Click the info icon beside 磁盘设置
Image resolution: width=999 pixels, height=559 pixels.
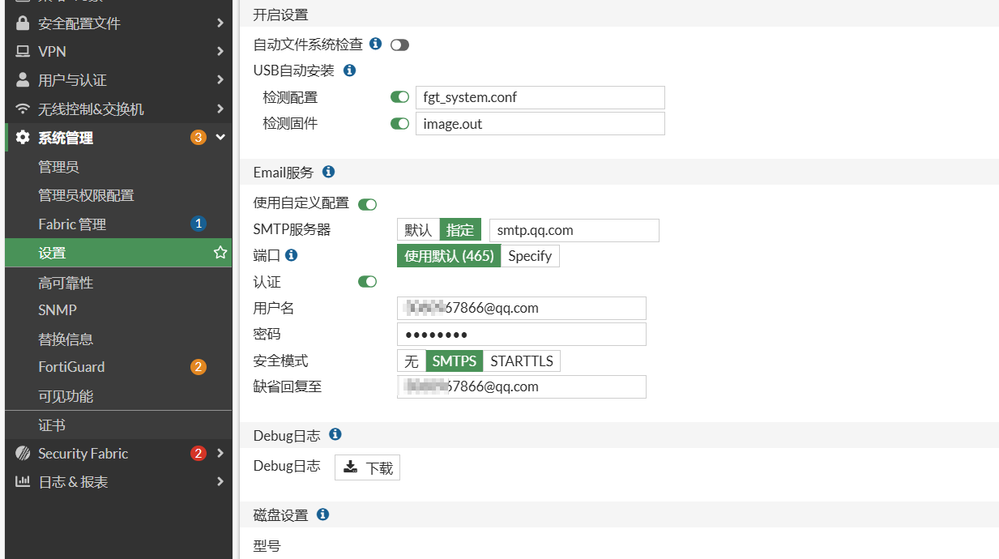323,514
